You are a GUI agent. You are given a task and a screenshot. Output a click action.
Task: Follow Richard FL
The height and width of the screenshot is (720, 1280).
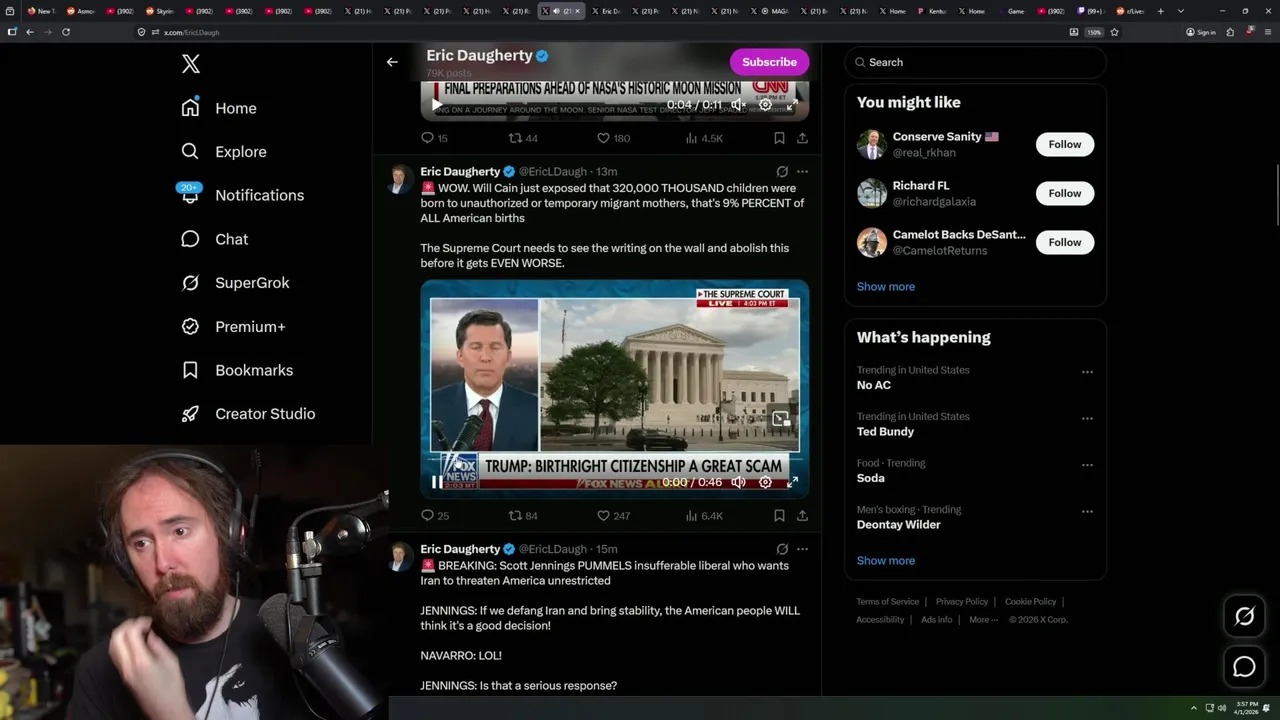click(x=1065, y=193)
